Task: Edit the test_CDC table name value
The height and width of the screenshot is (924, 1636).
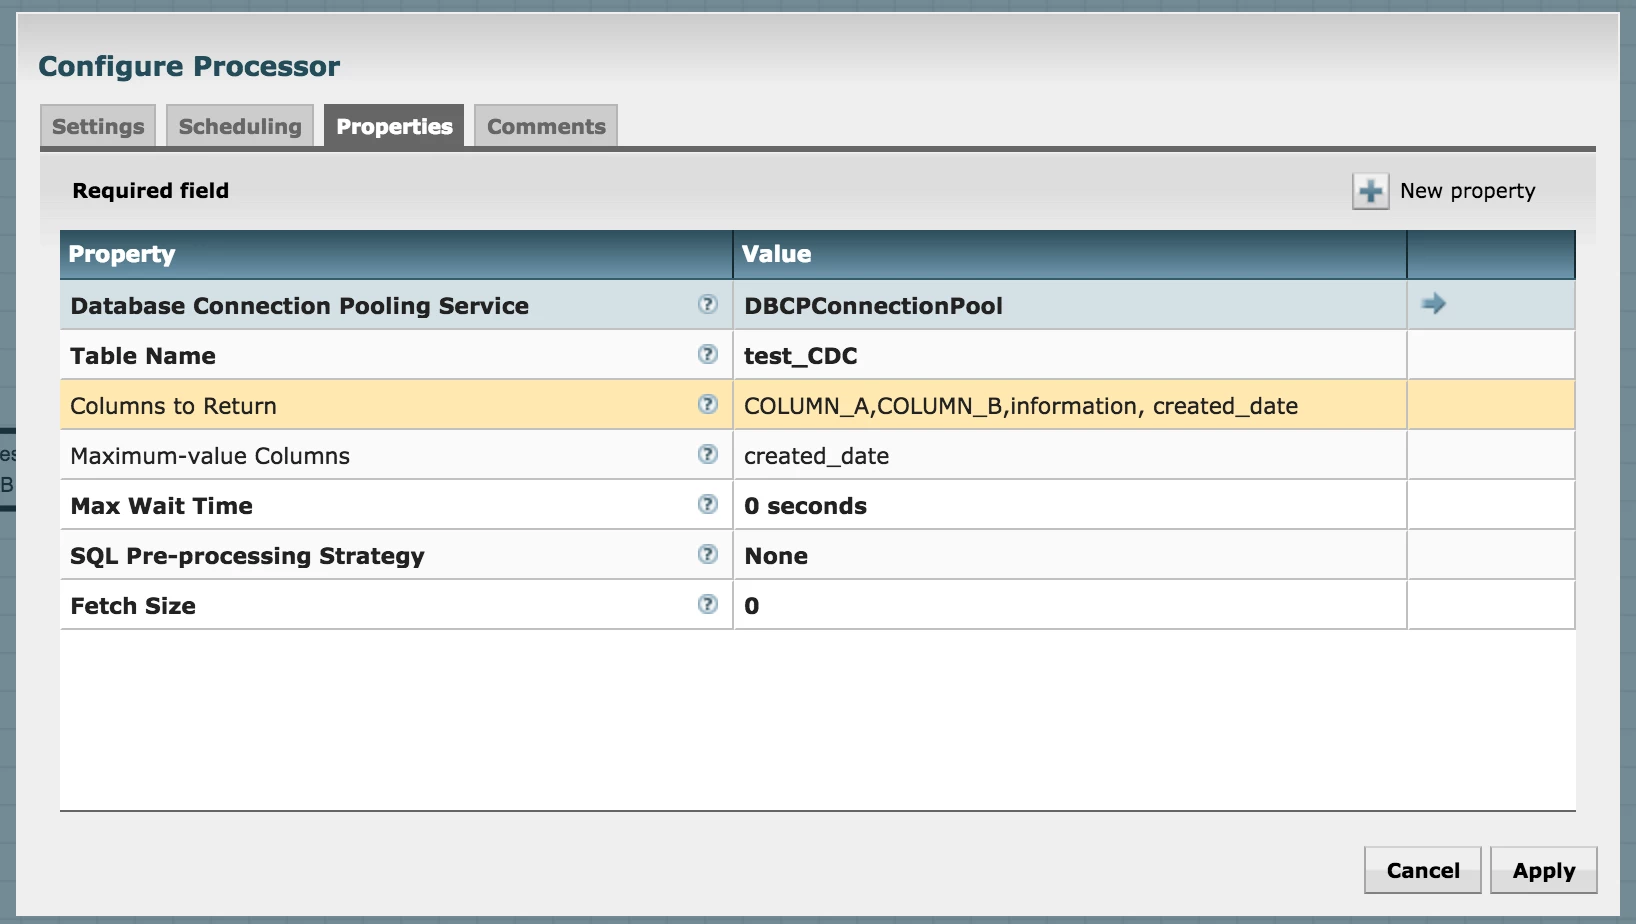Action: pyautogui.click(x=1070, y=355)
